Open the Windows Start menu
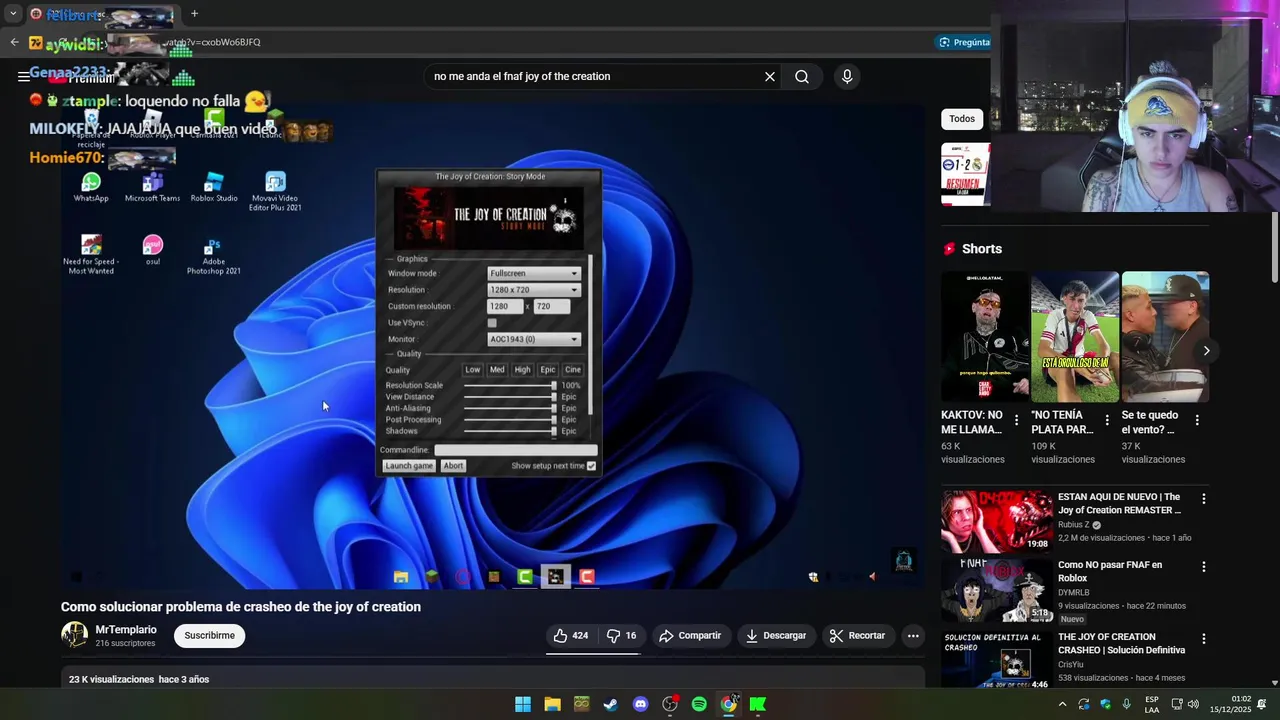 click(523, 704)
